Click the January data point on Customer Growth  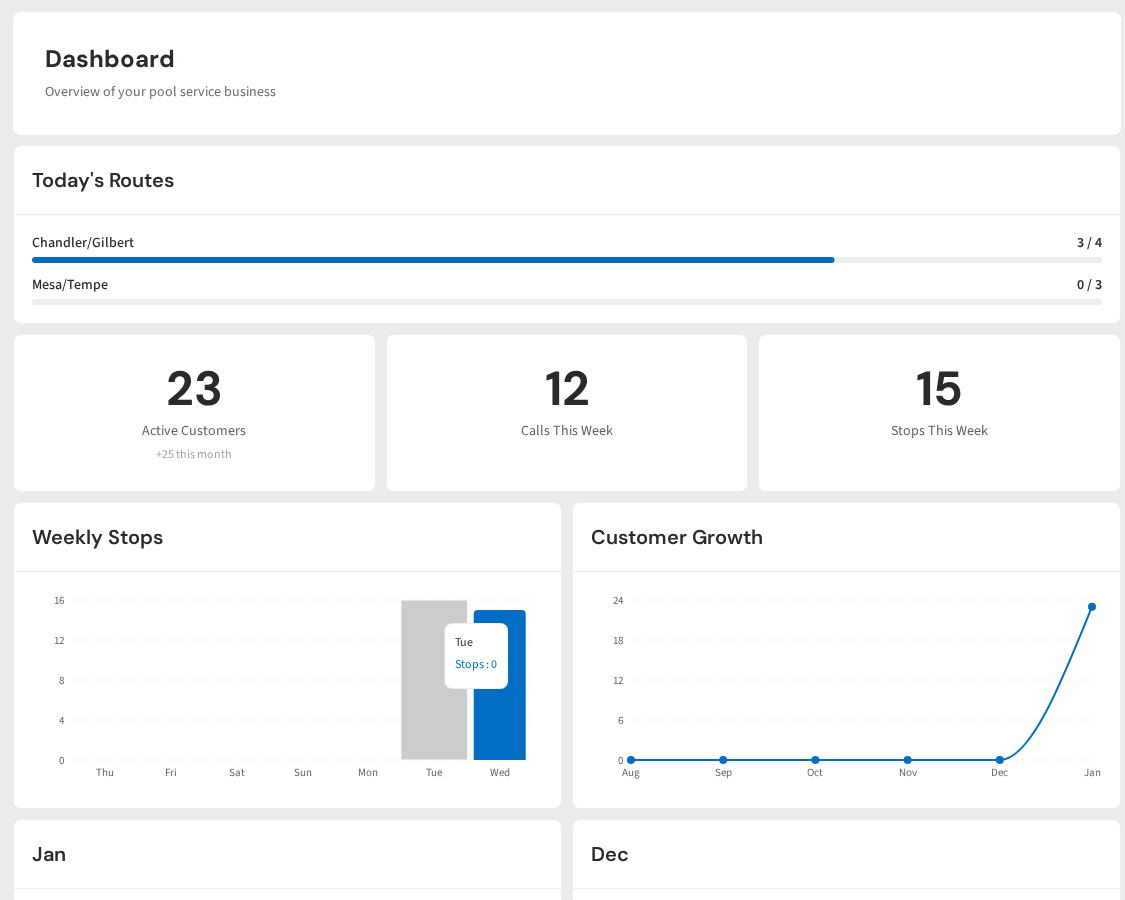coord(1091,606)
